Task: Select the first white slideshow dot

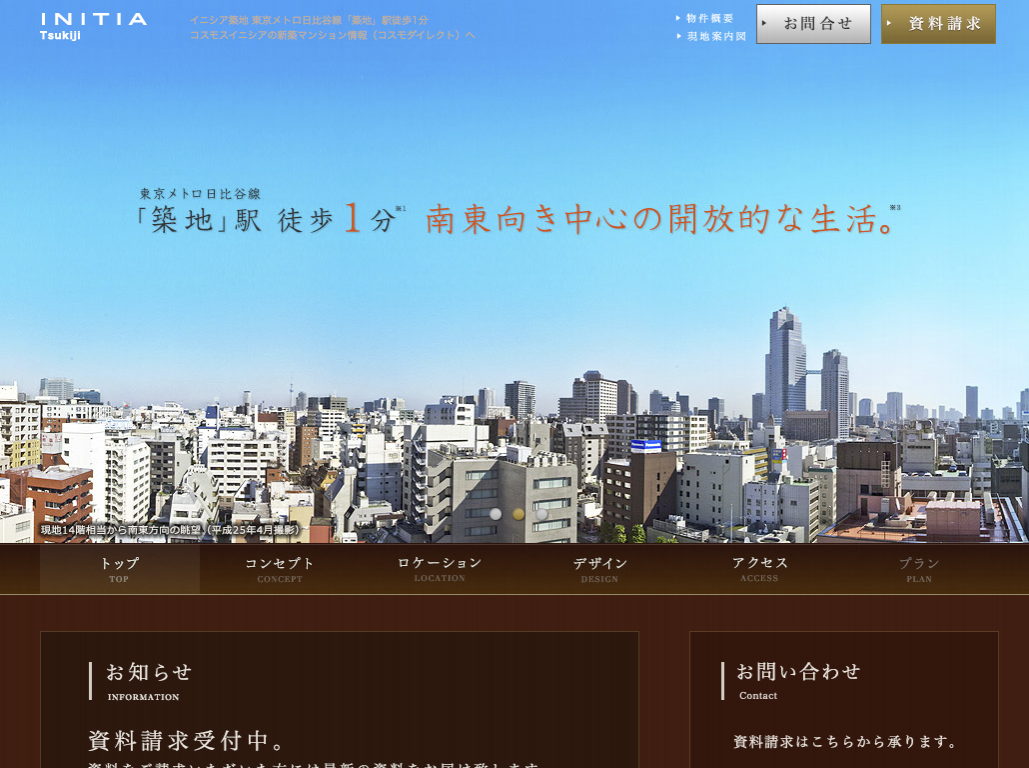Action: point(495,514)
